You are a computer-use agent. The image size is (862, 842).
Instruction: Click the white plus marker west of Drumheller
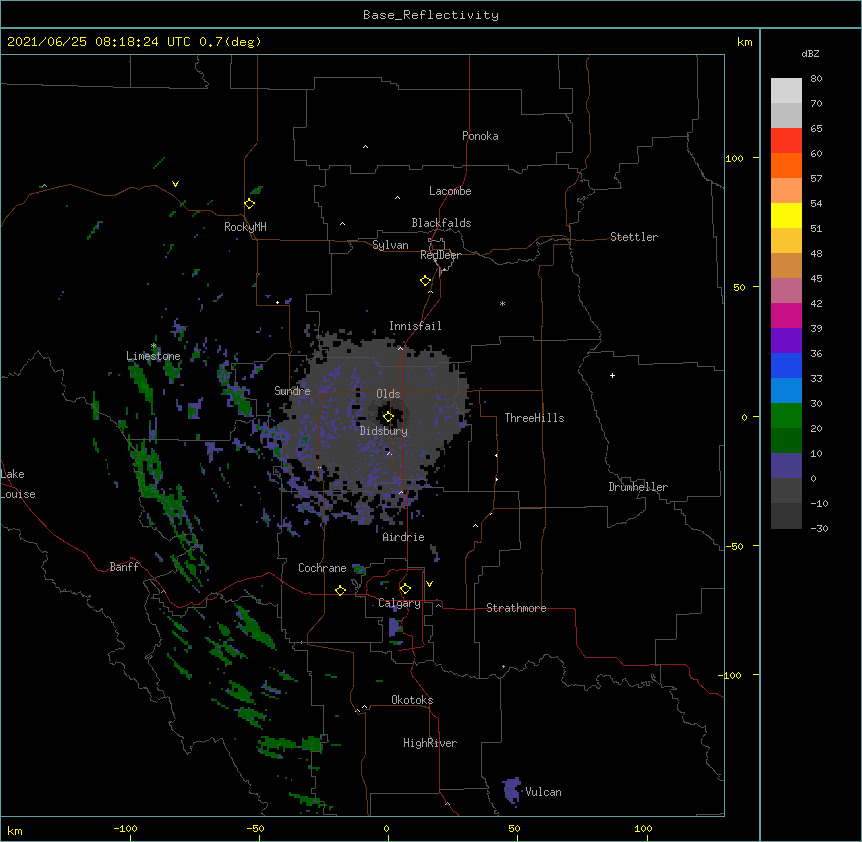612,375
